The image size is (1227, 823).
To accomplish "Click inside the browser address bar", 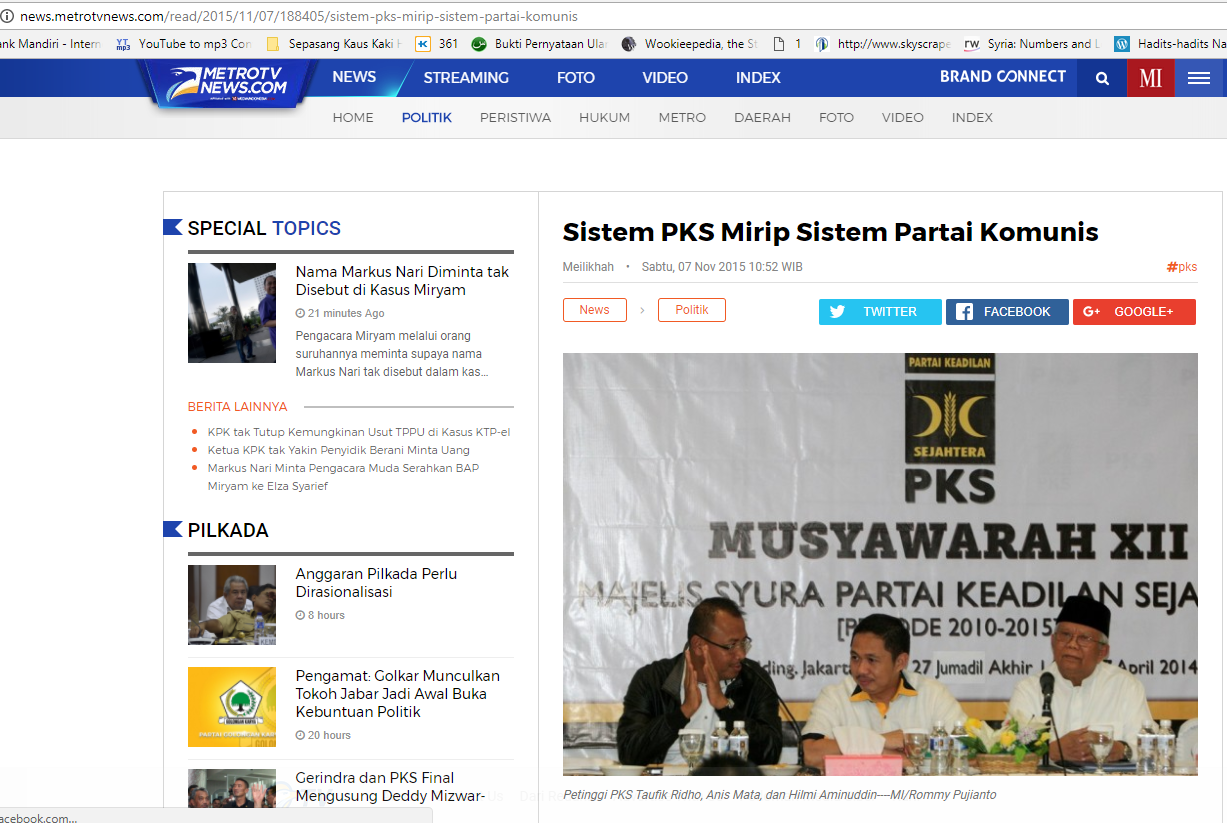I will (x=400, y=15).
